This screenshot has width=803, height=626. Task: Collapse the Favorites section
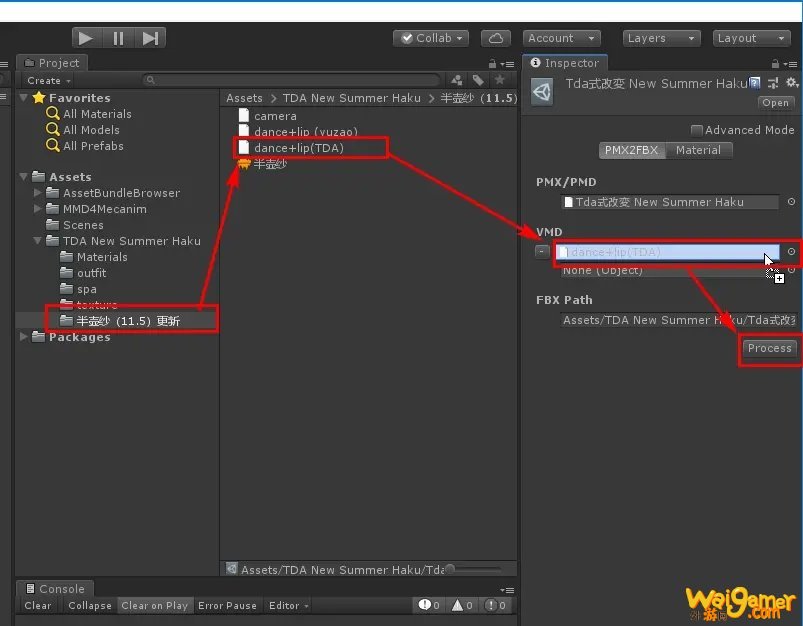tap(24, 97)
